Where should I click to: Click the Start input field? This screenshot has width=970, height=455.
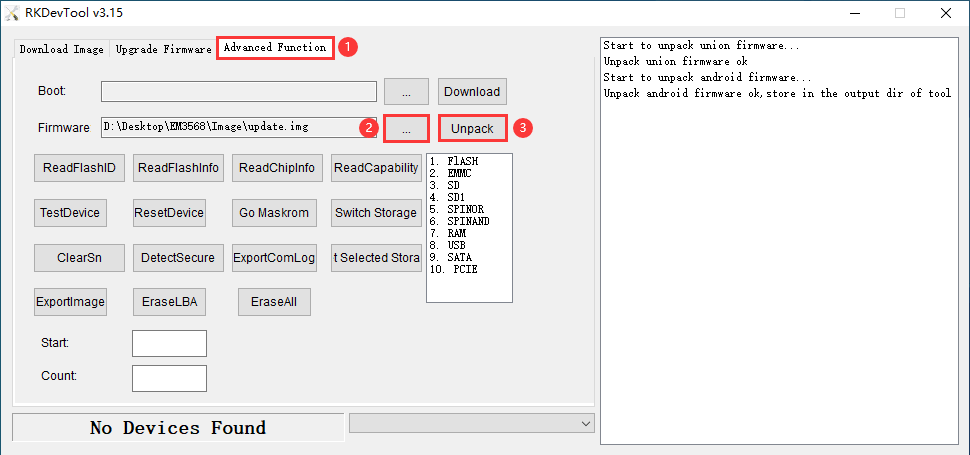pos(169,343)
